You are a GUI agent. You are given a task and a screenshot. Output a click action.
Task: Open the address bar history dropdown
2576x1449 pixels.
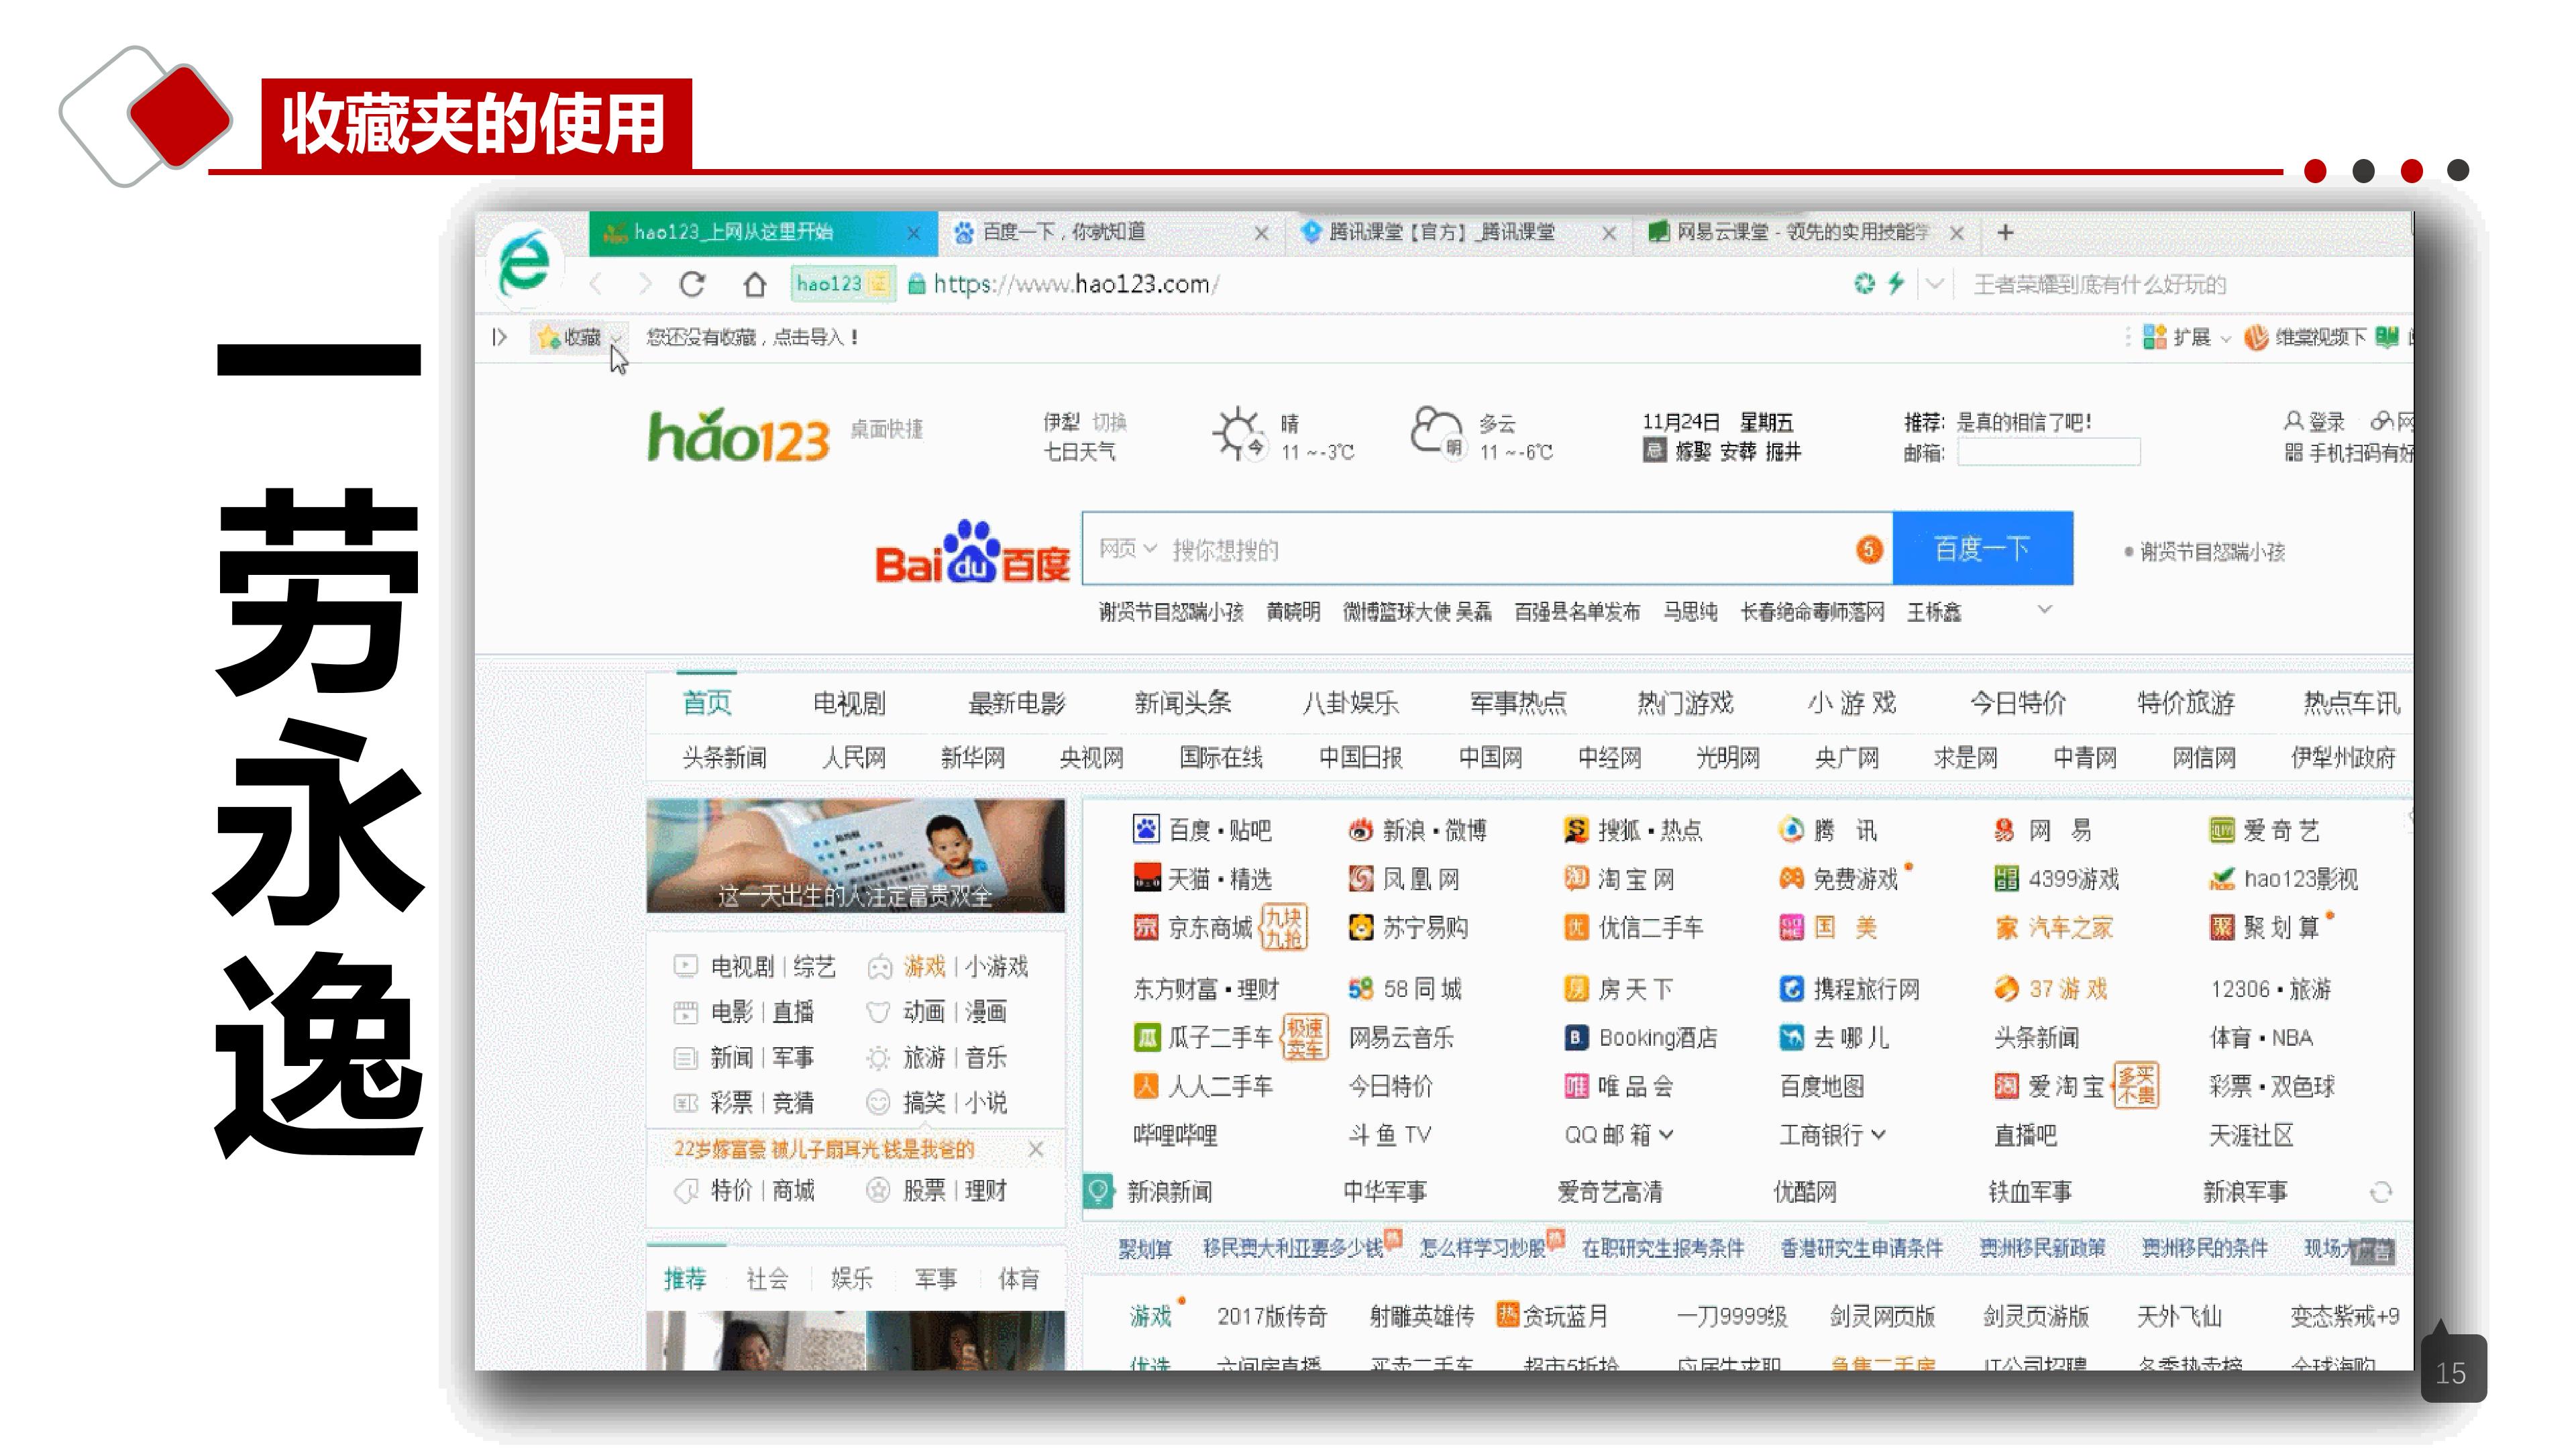pos(1935,284)
